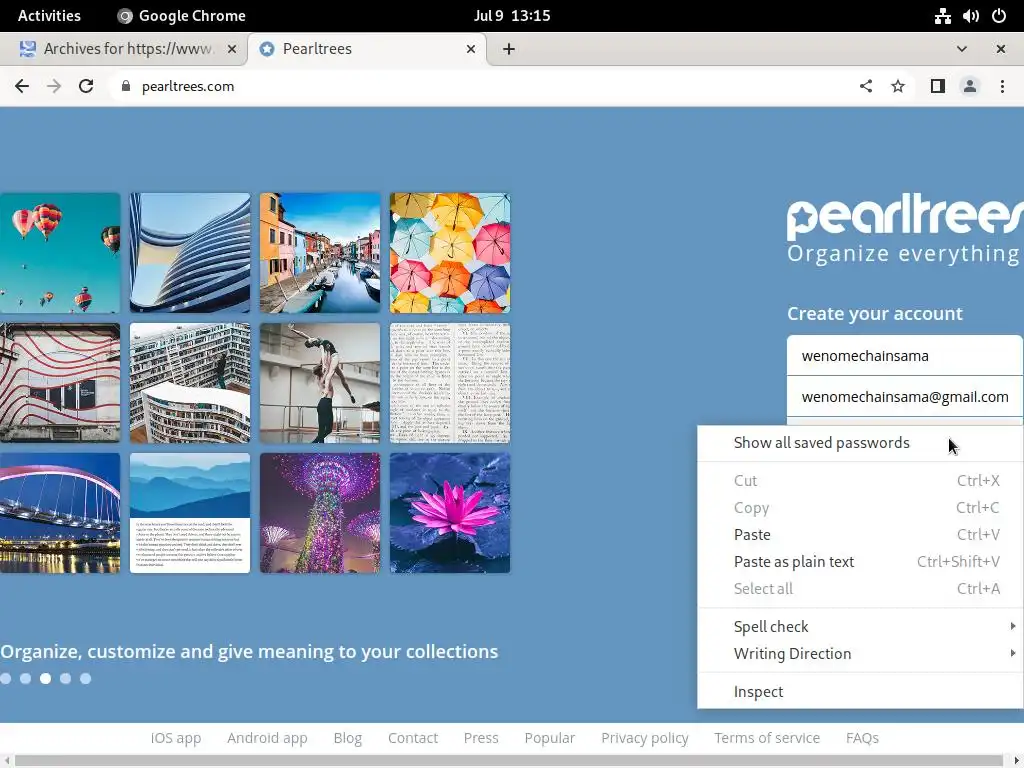Click the Google Chrome app menu

click(x=182, y=16)
